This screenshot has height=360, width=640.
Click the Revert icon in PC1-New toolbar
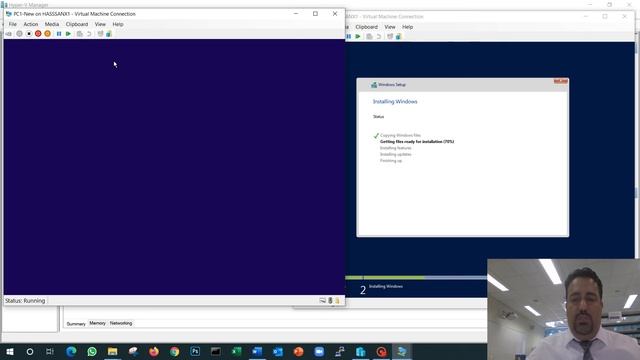coord(89,34)
